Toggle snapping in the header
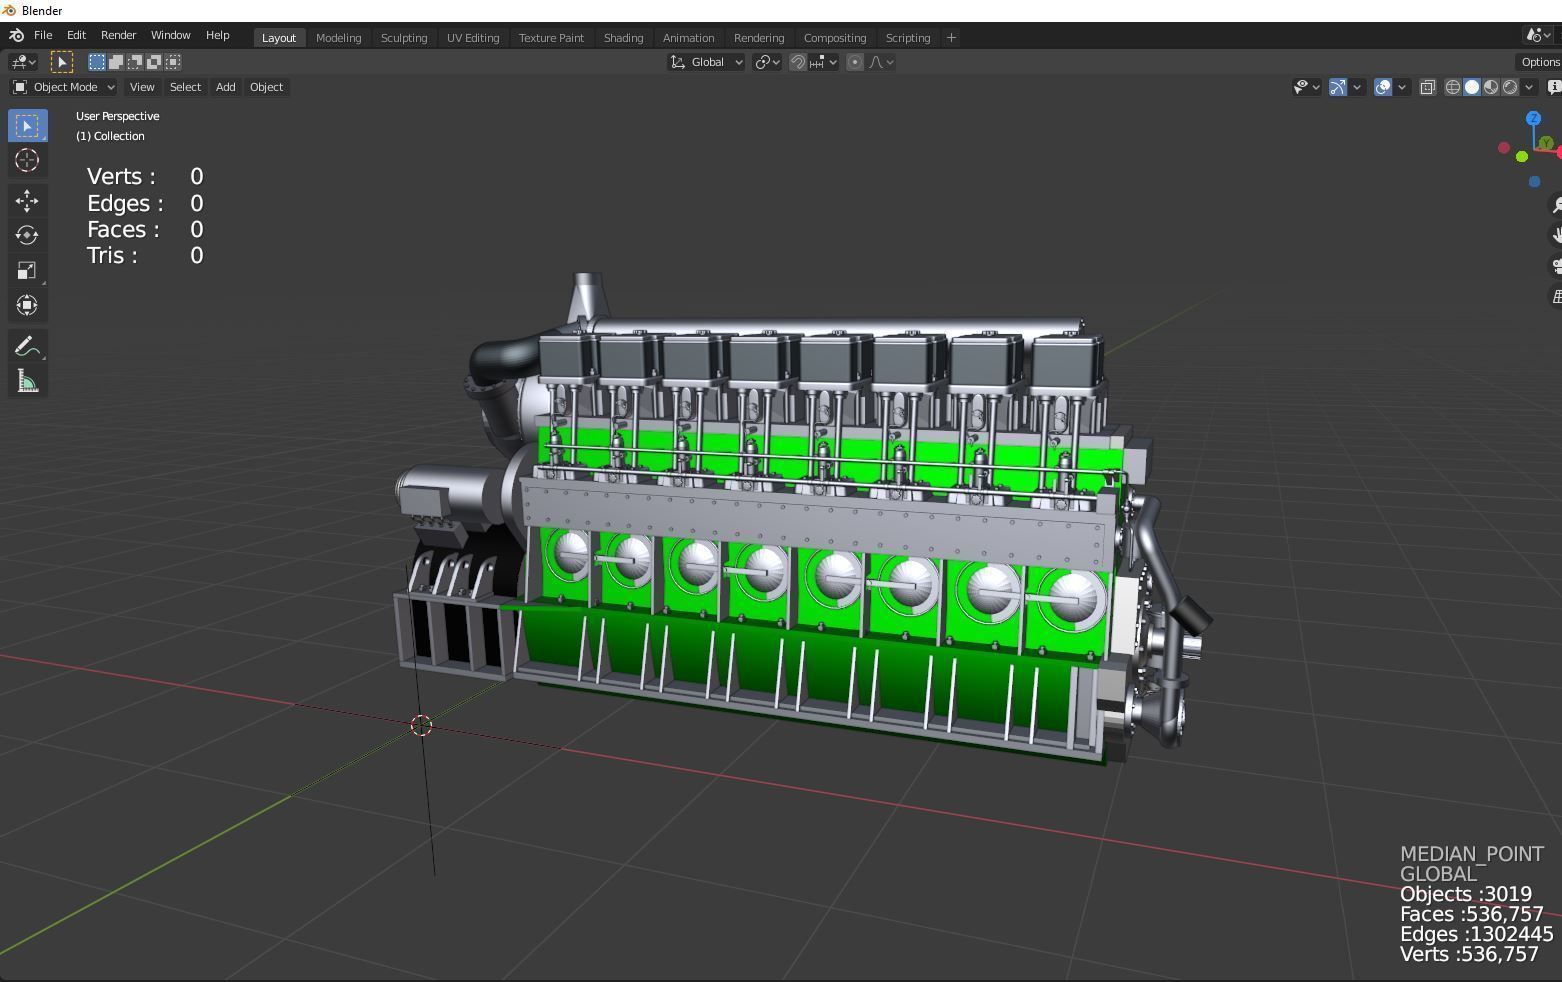This screenshot has height=982, width=1562. pyautogui.click(x=798, y=62)
